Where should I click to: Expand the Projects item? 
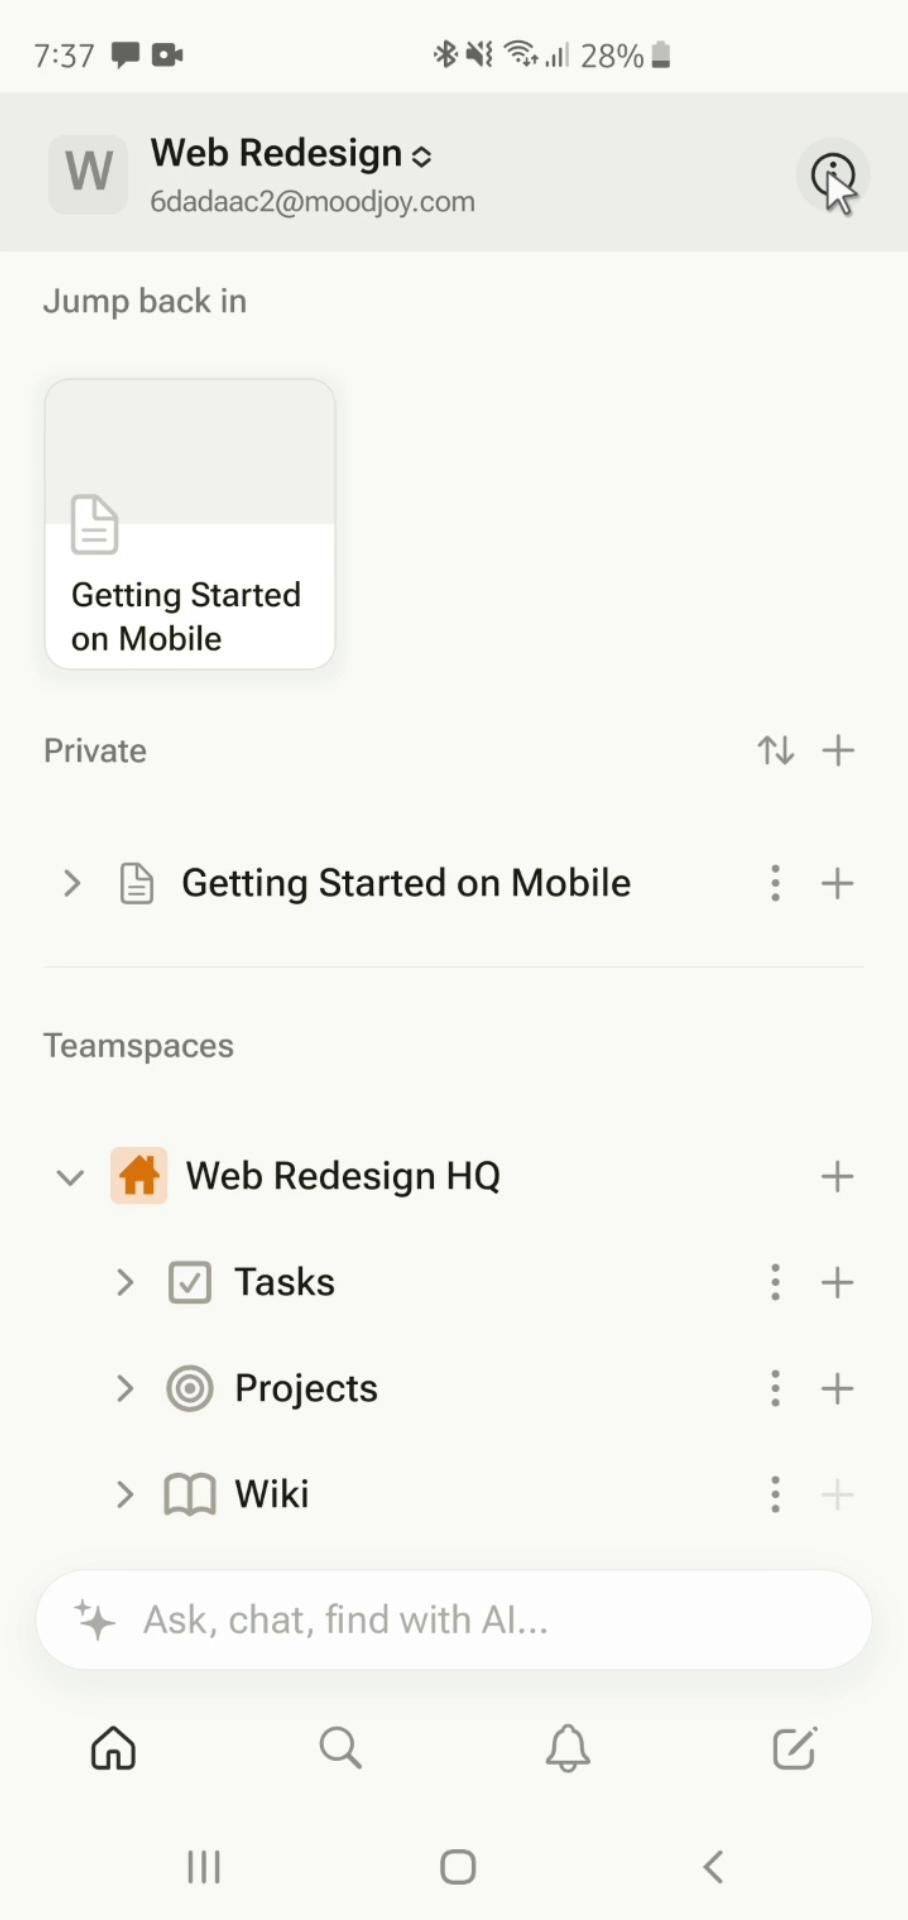pyautogui.click(x=125, y=1388)
